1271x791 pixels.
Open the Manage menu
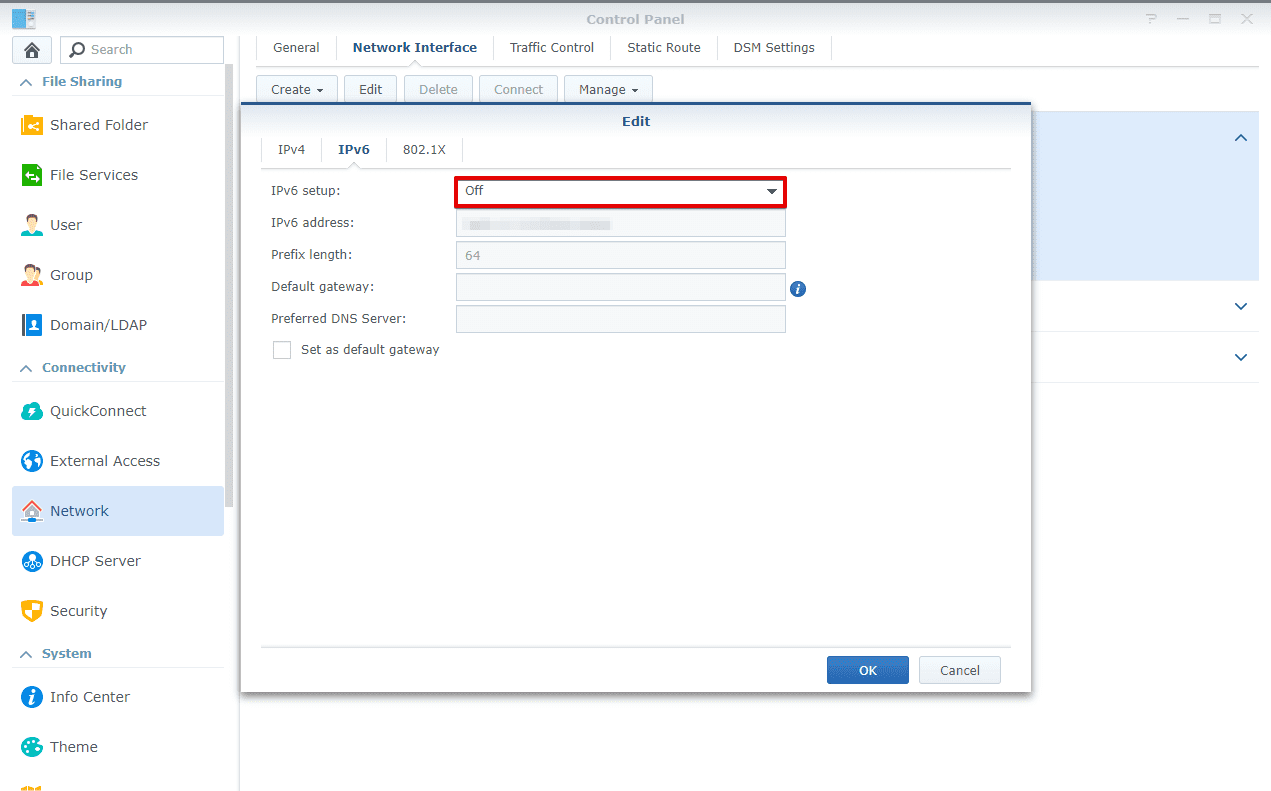(x=608, y=89)
